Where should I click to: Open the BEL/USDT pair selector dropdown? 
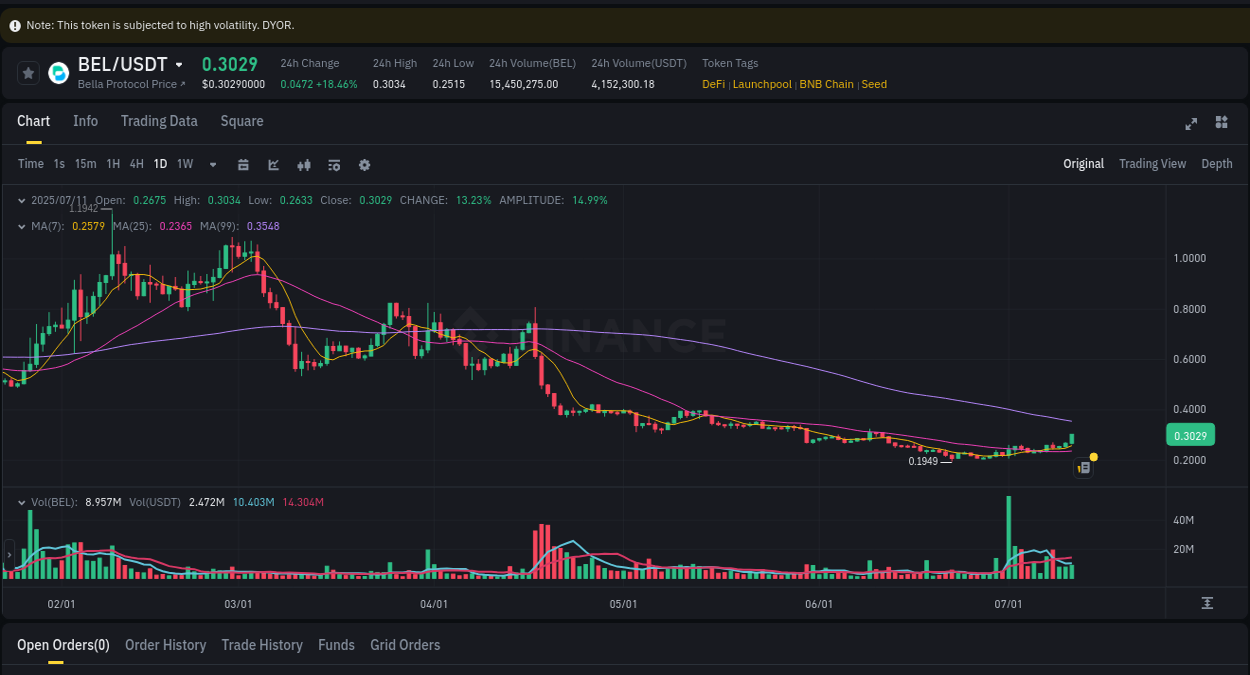coord(178,64)
